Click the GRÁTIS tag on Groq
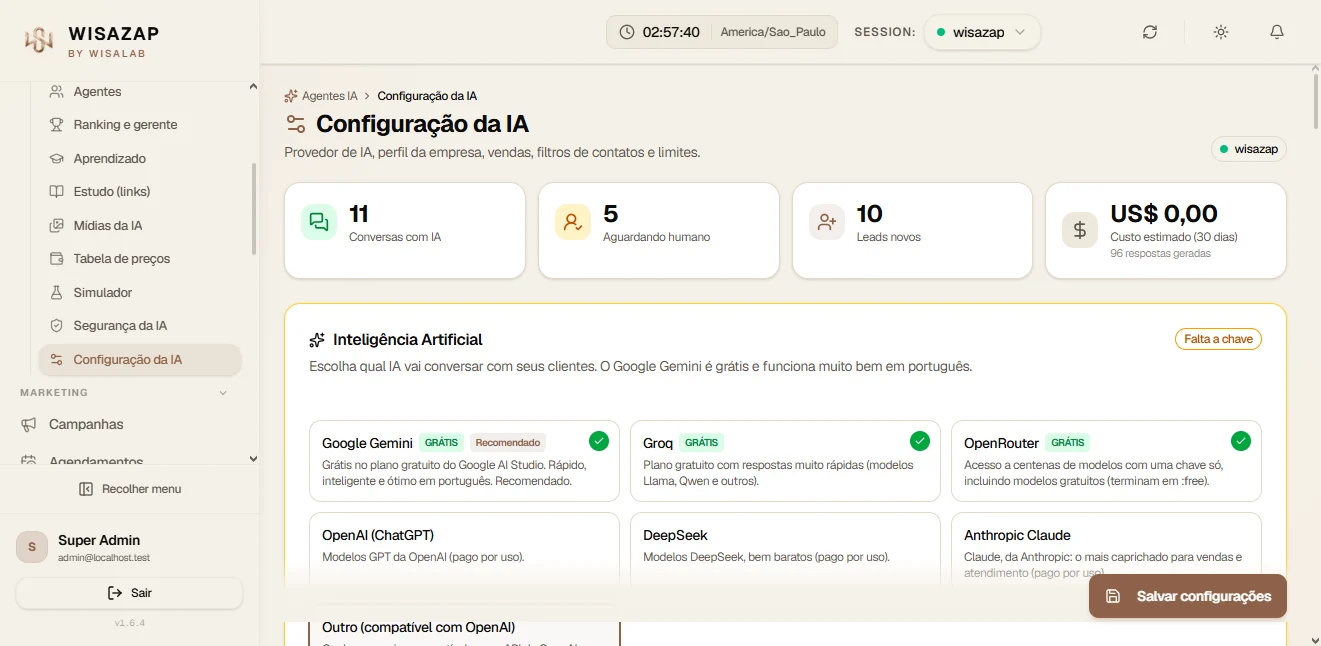Image resolution: width=1321 pixels, height=646 pixels. tap(701, 443)
